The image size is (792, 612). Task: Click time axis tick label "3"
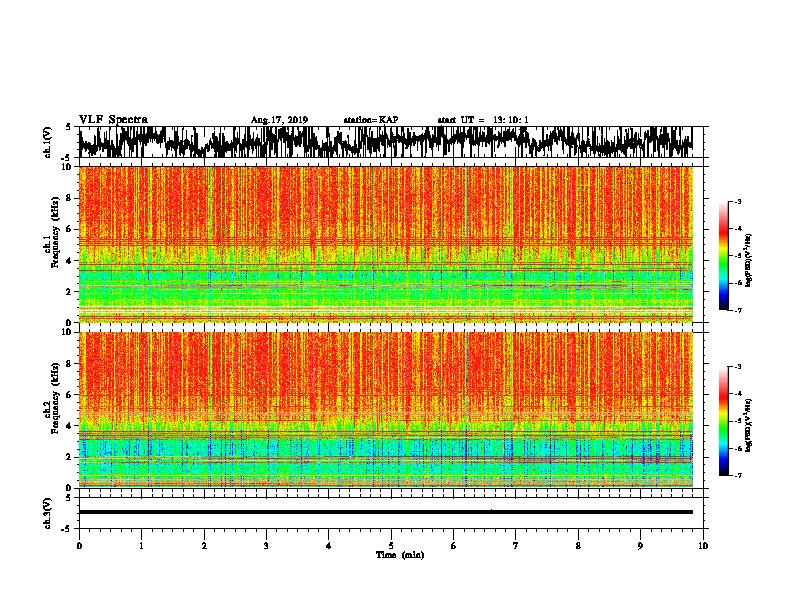[x=266, y=546]
